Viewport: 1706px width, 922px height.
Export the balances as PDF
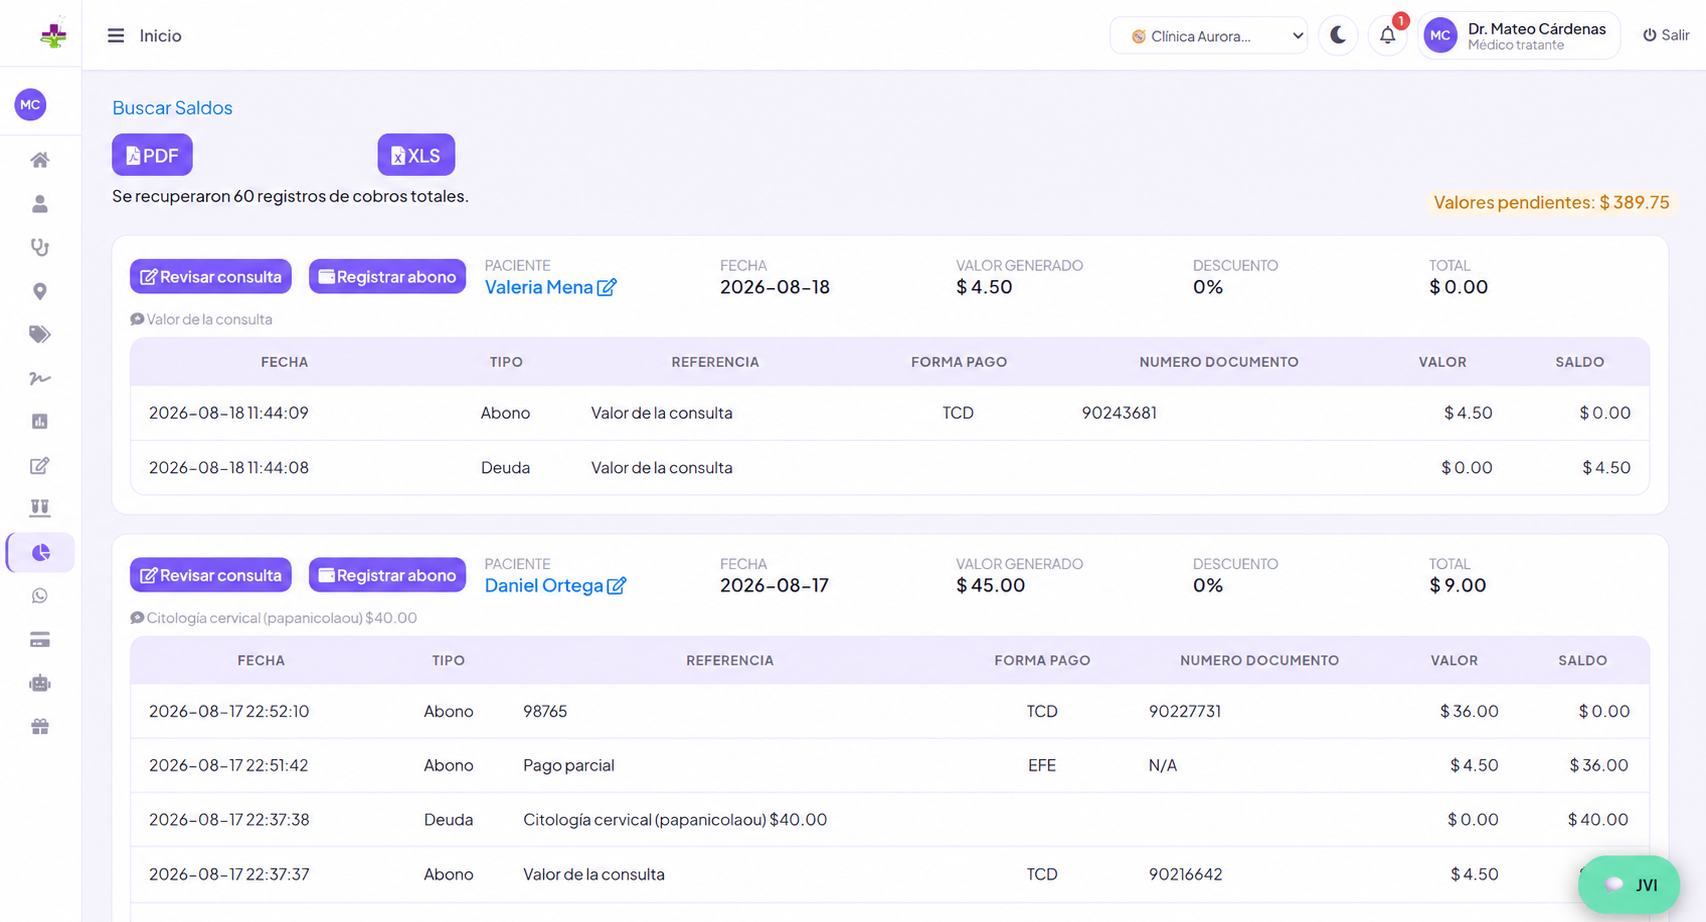(152, 155)
